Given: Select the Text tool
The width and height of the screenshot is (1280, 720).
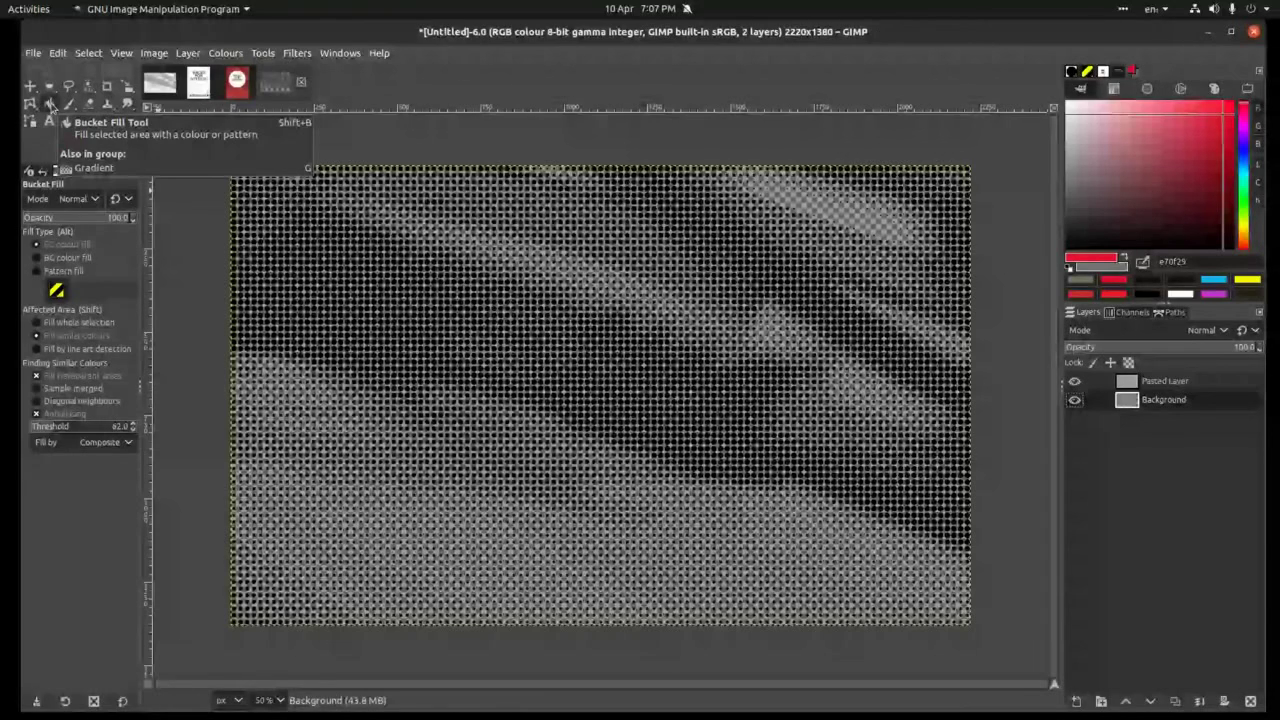Looking at the screenshot, I should [x=49, y=121].
